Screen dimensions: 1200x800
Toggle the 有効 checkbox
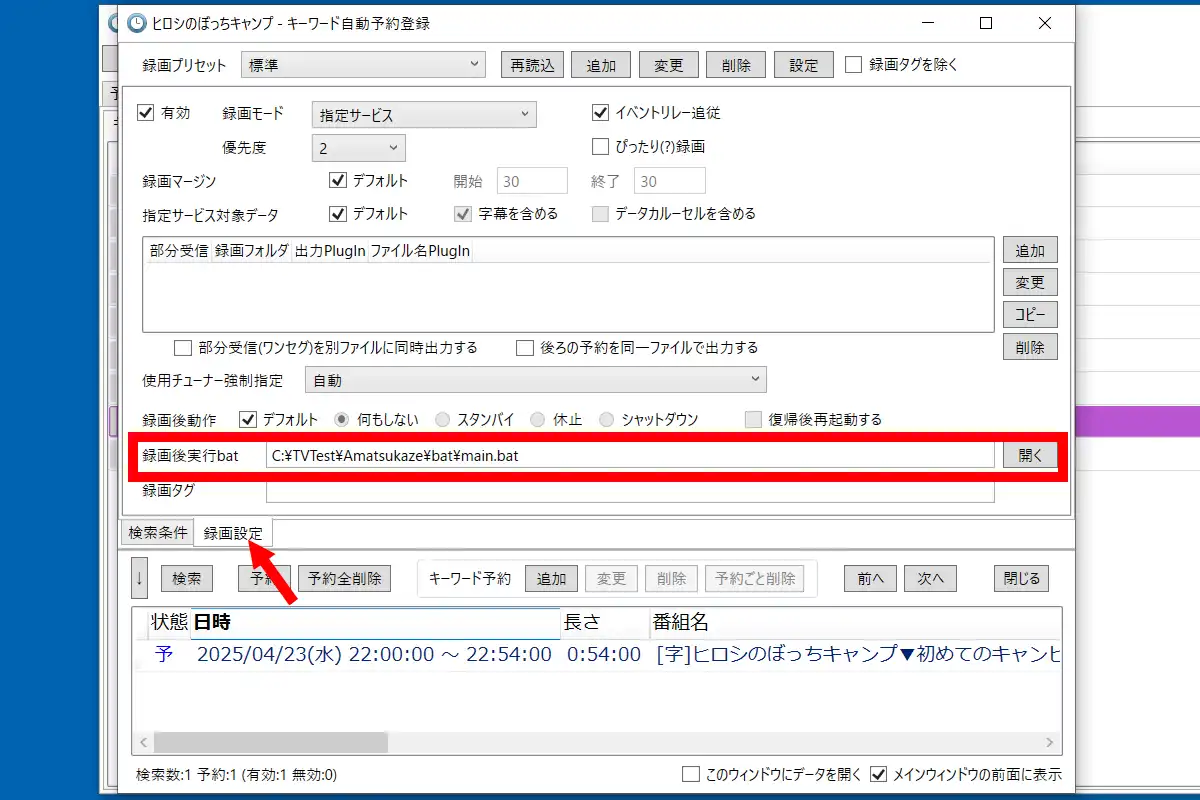pos(146,113)
